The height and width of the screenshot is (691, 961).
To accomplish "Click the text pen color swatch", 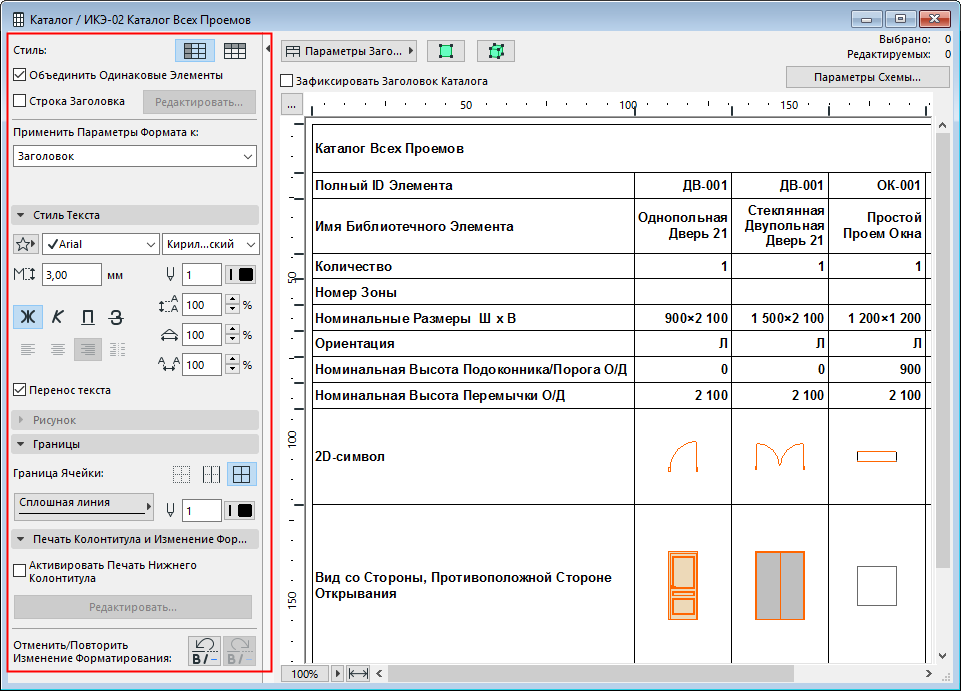I will pos(241,275).
